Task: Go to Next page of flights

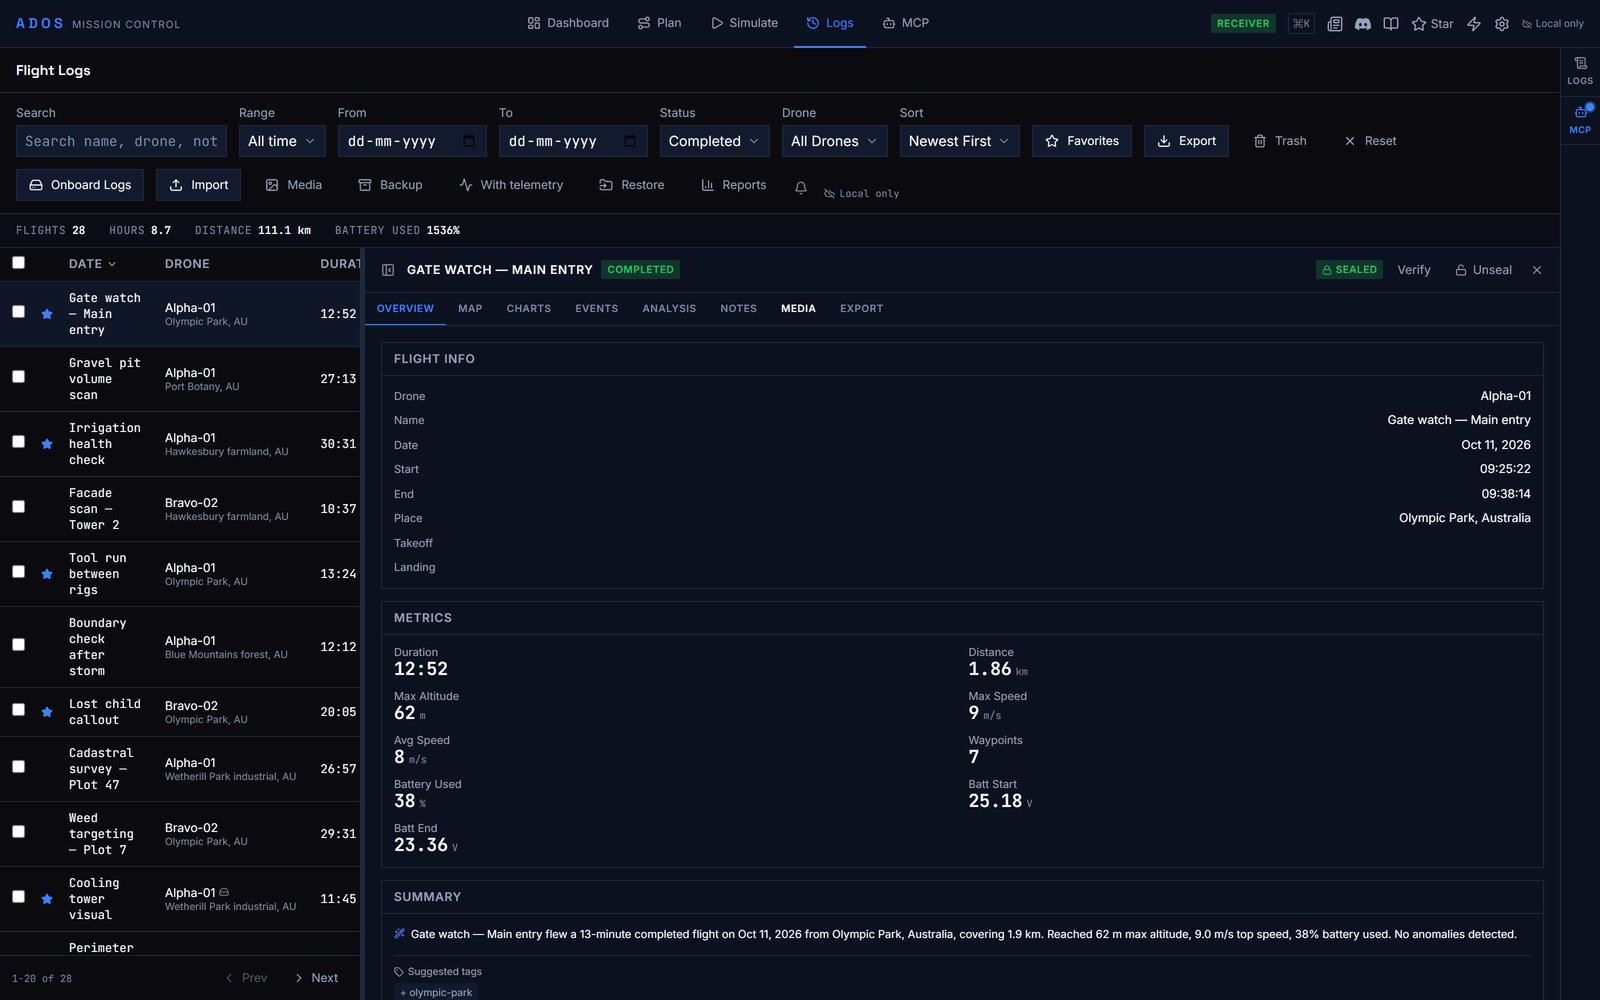Action: click(x=316, y=978)
